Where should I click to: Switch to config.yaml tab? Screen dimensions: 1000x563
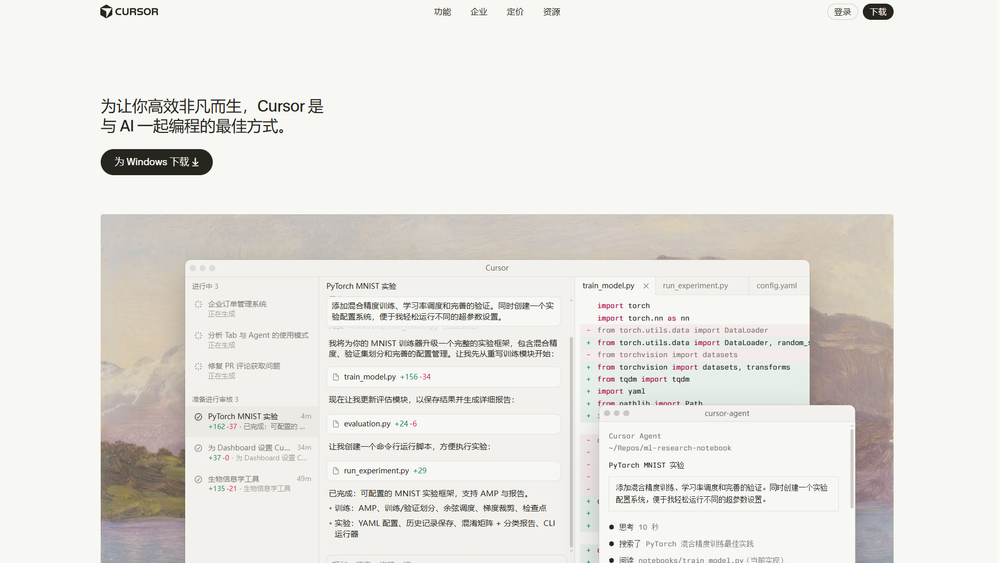point(776,286)
